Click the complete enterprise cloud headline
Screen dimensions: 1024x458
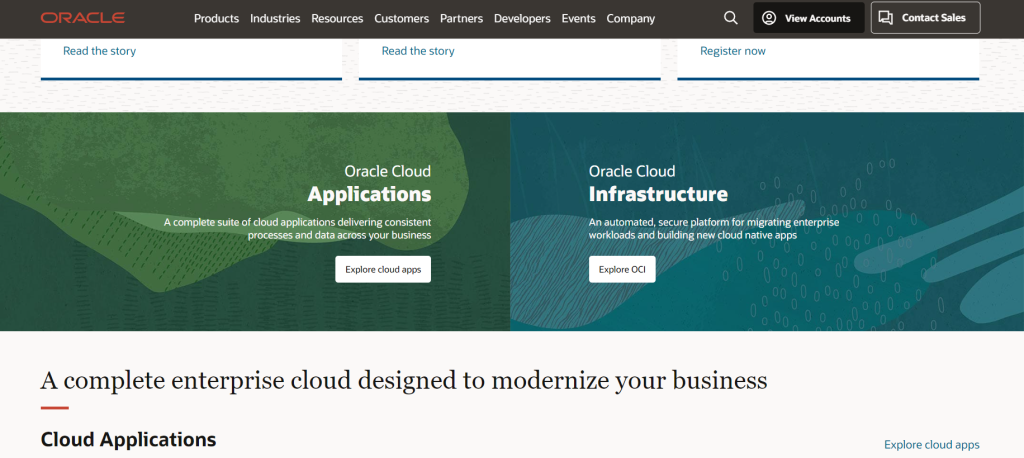click(x=404, y=381)
